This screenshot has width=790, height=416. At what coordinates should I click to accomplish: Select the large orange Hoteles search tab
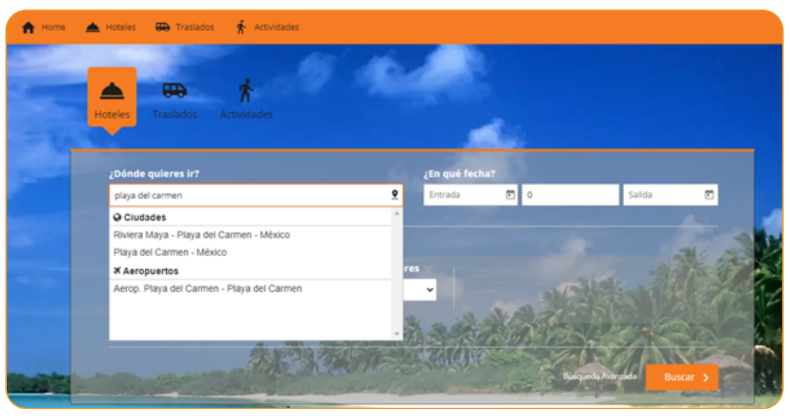112,98
